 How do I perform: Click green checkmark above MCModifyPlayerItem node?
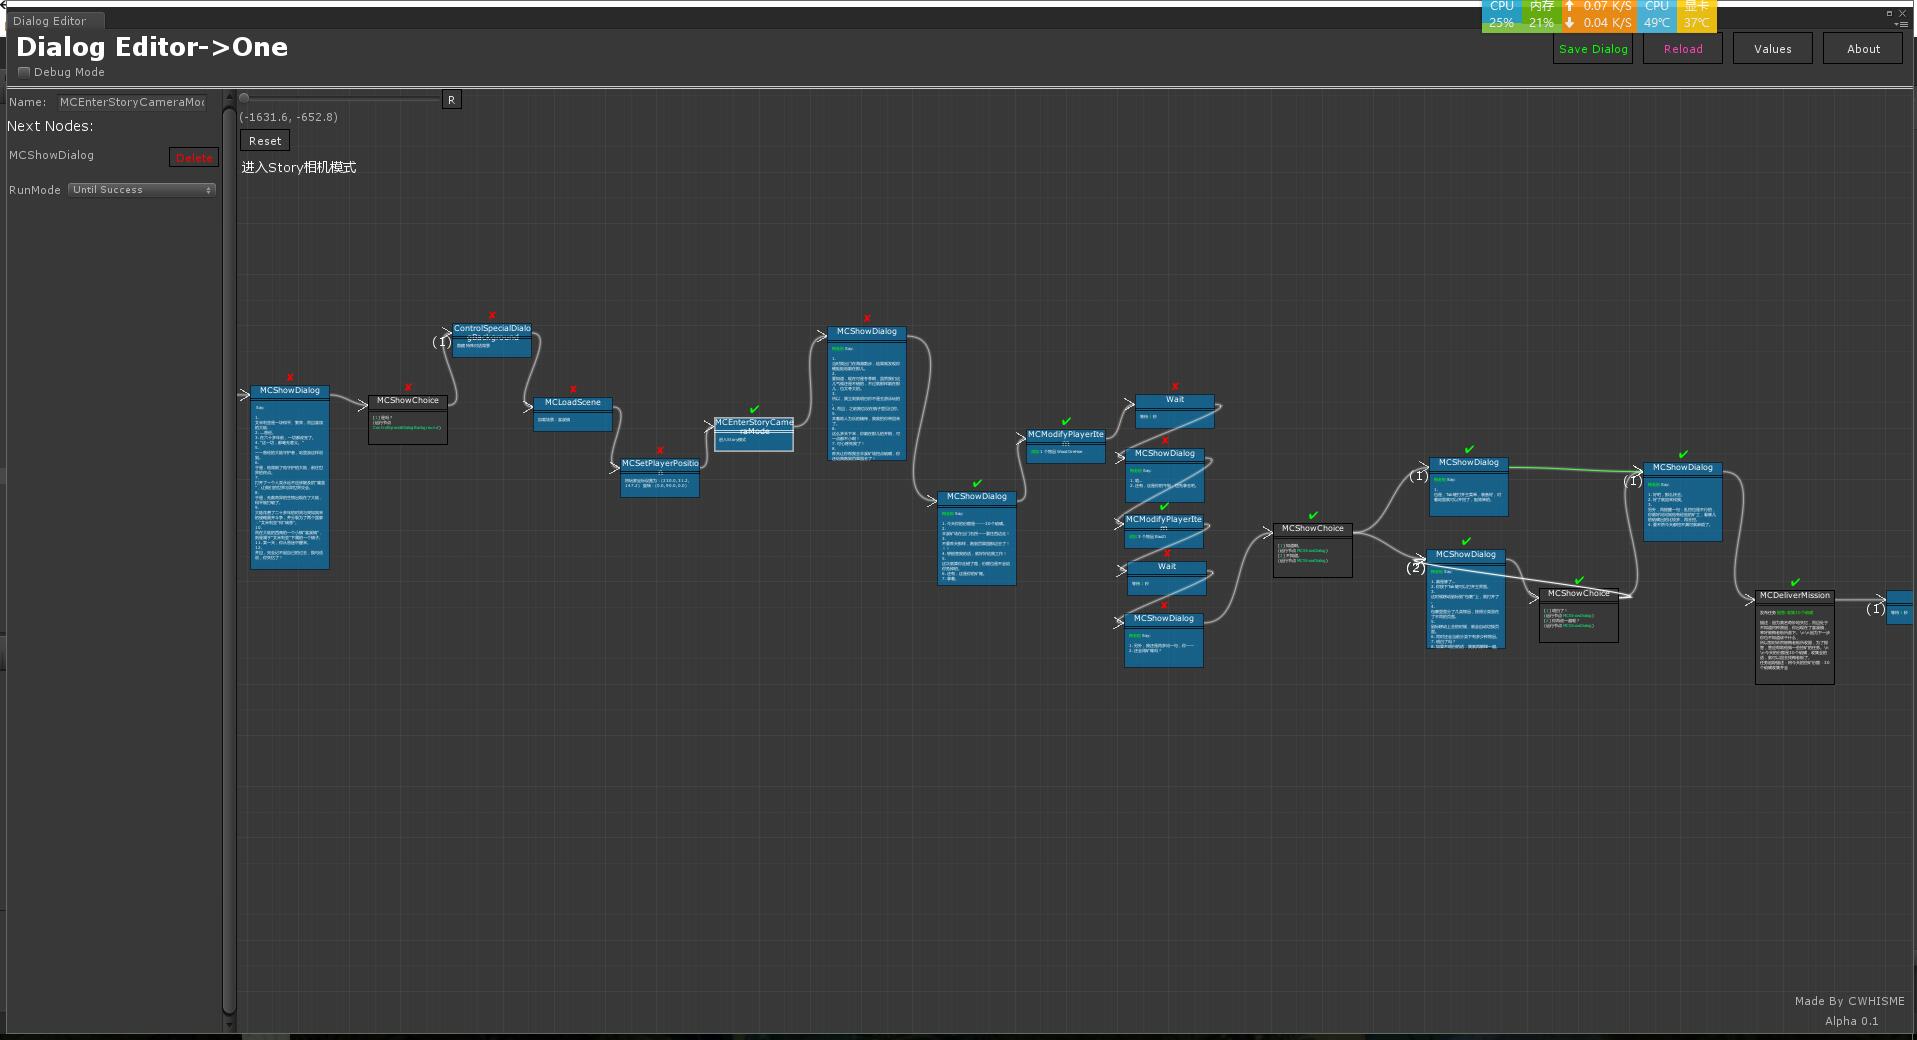[x=1066, y=421]
